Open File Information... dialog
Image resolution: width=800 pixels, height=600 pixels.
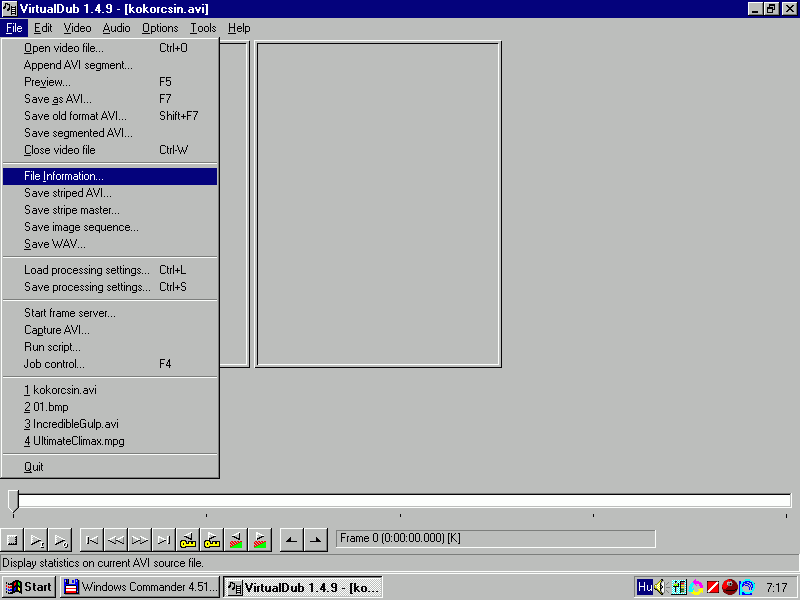click(x=110, y=176)
